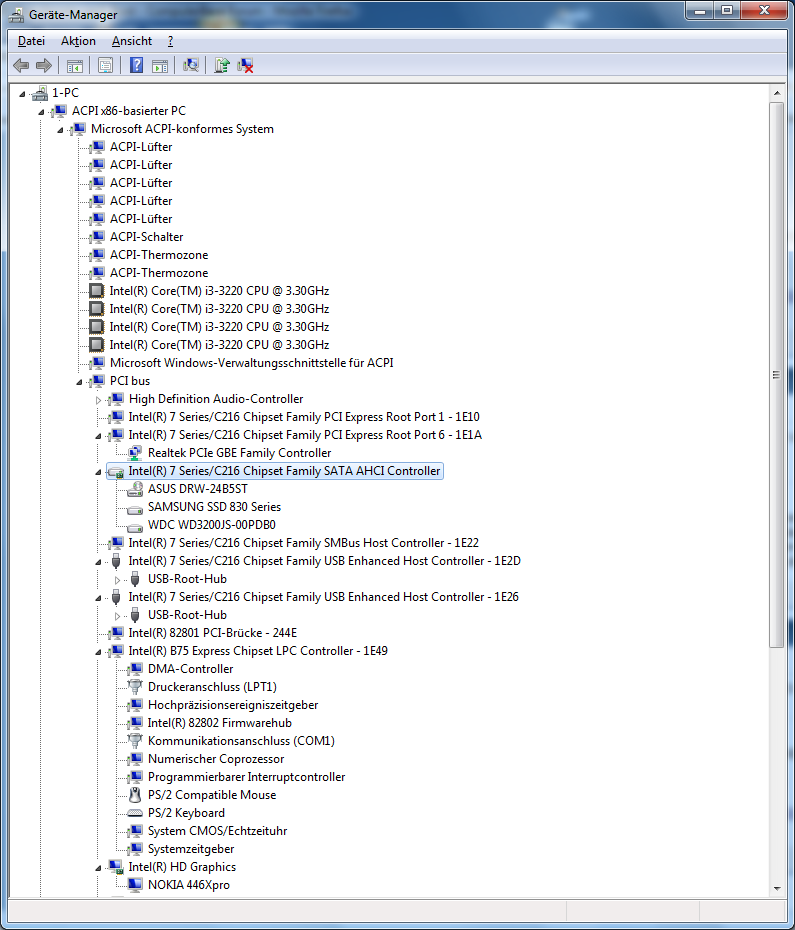This screenshot has width=795, height=930.
Task: Click the uninstall device red X icon
Action: click(x=245, y=65)
